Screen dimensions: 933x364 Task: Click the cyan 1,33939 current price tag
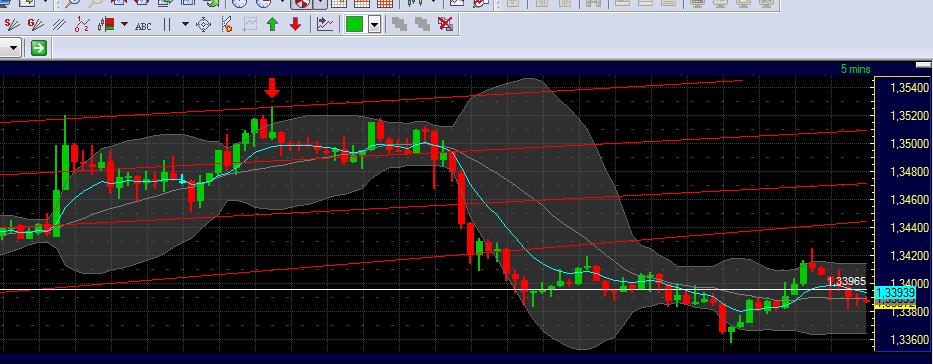point(895,293)
